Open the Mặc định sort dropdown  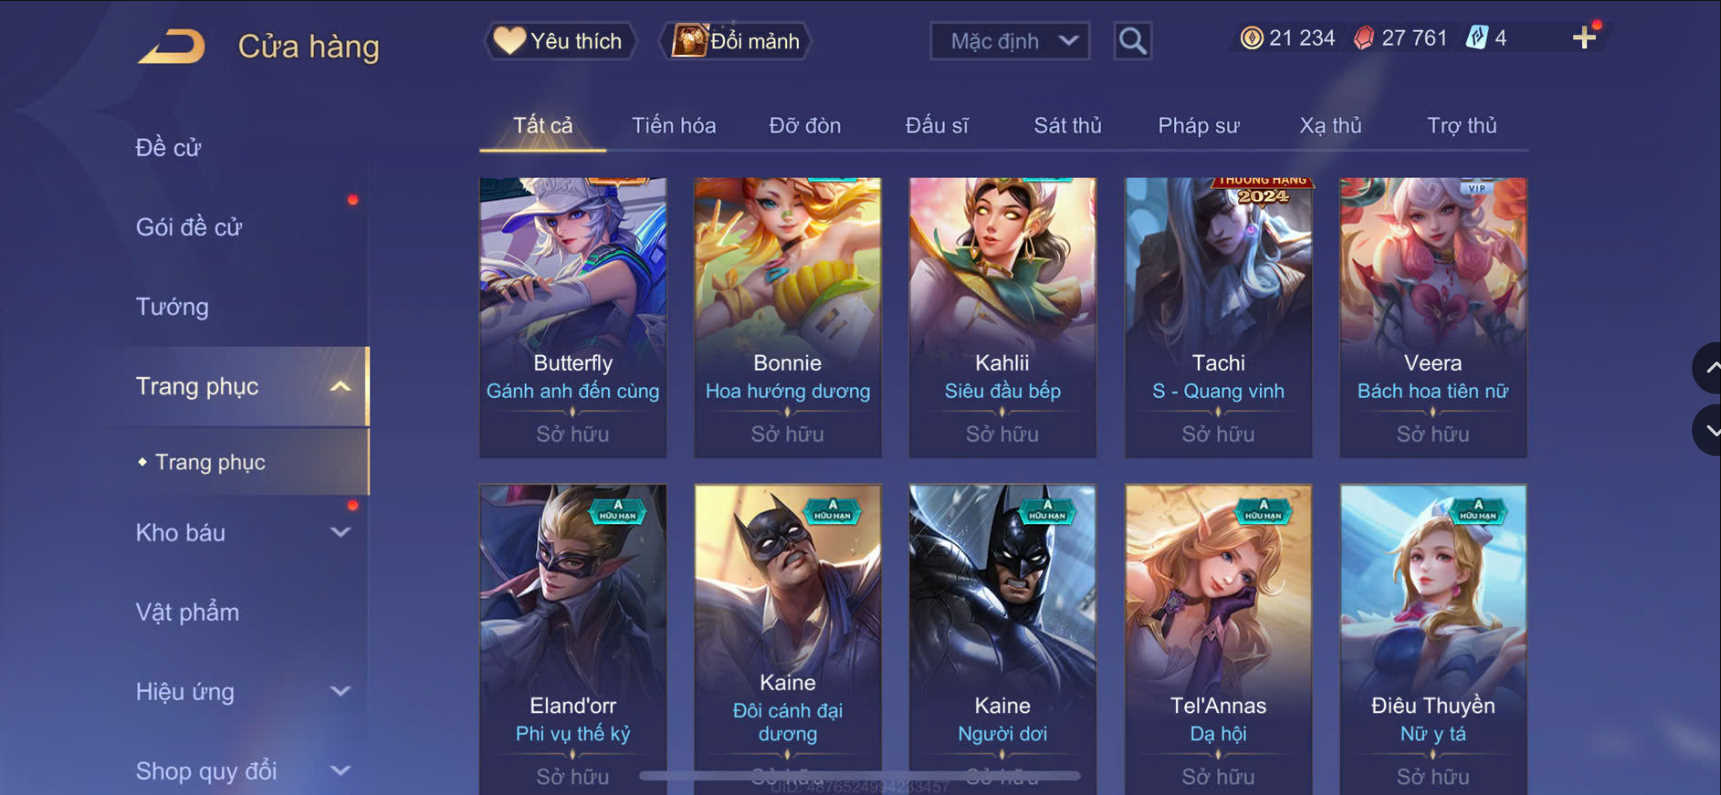click(1010, 41)
